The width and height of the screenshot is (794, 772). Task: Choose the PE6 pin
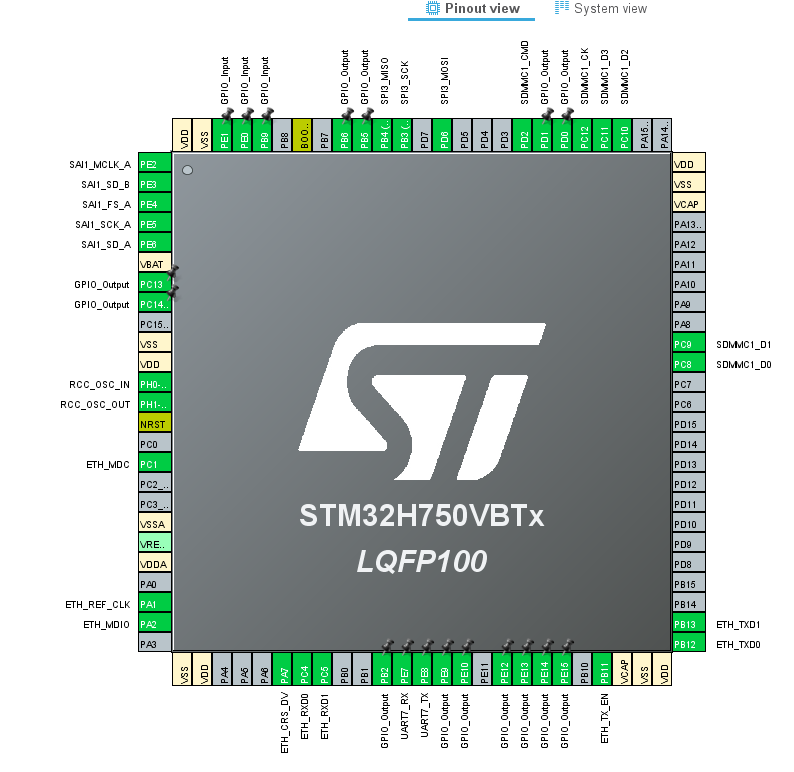point(155,244)
